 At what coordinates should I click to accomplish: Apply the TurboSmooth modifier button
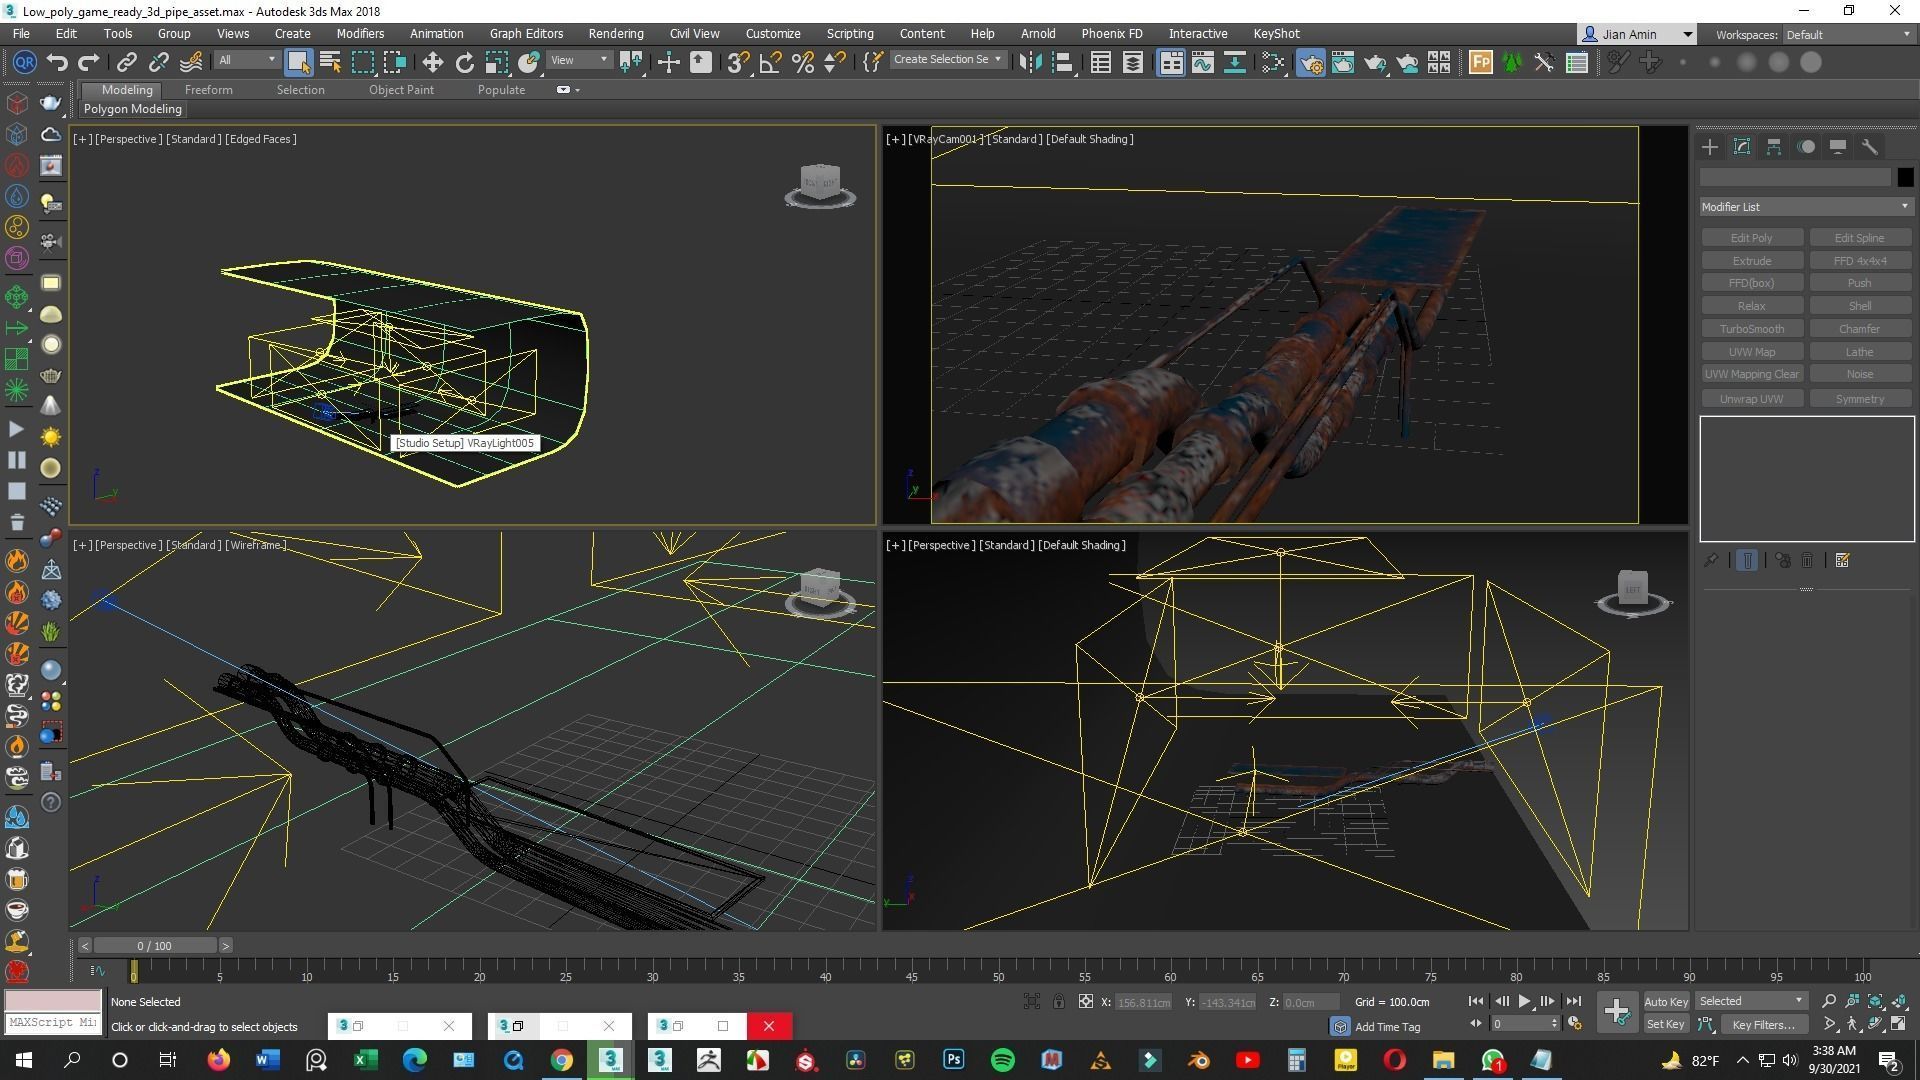1751,328
